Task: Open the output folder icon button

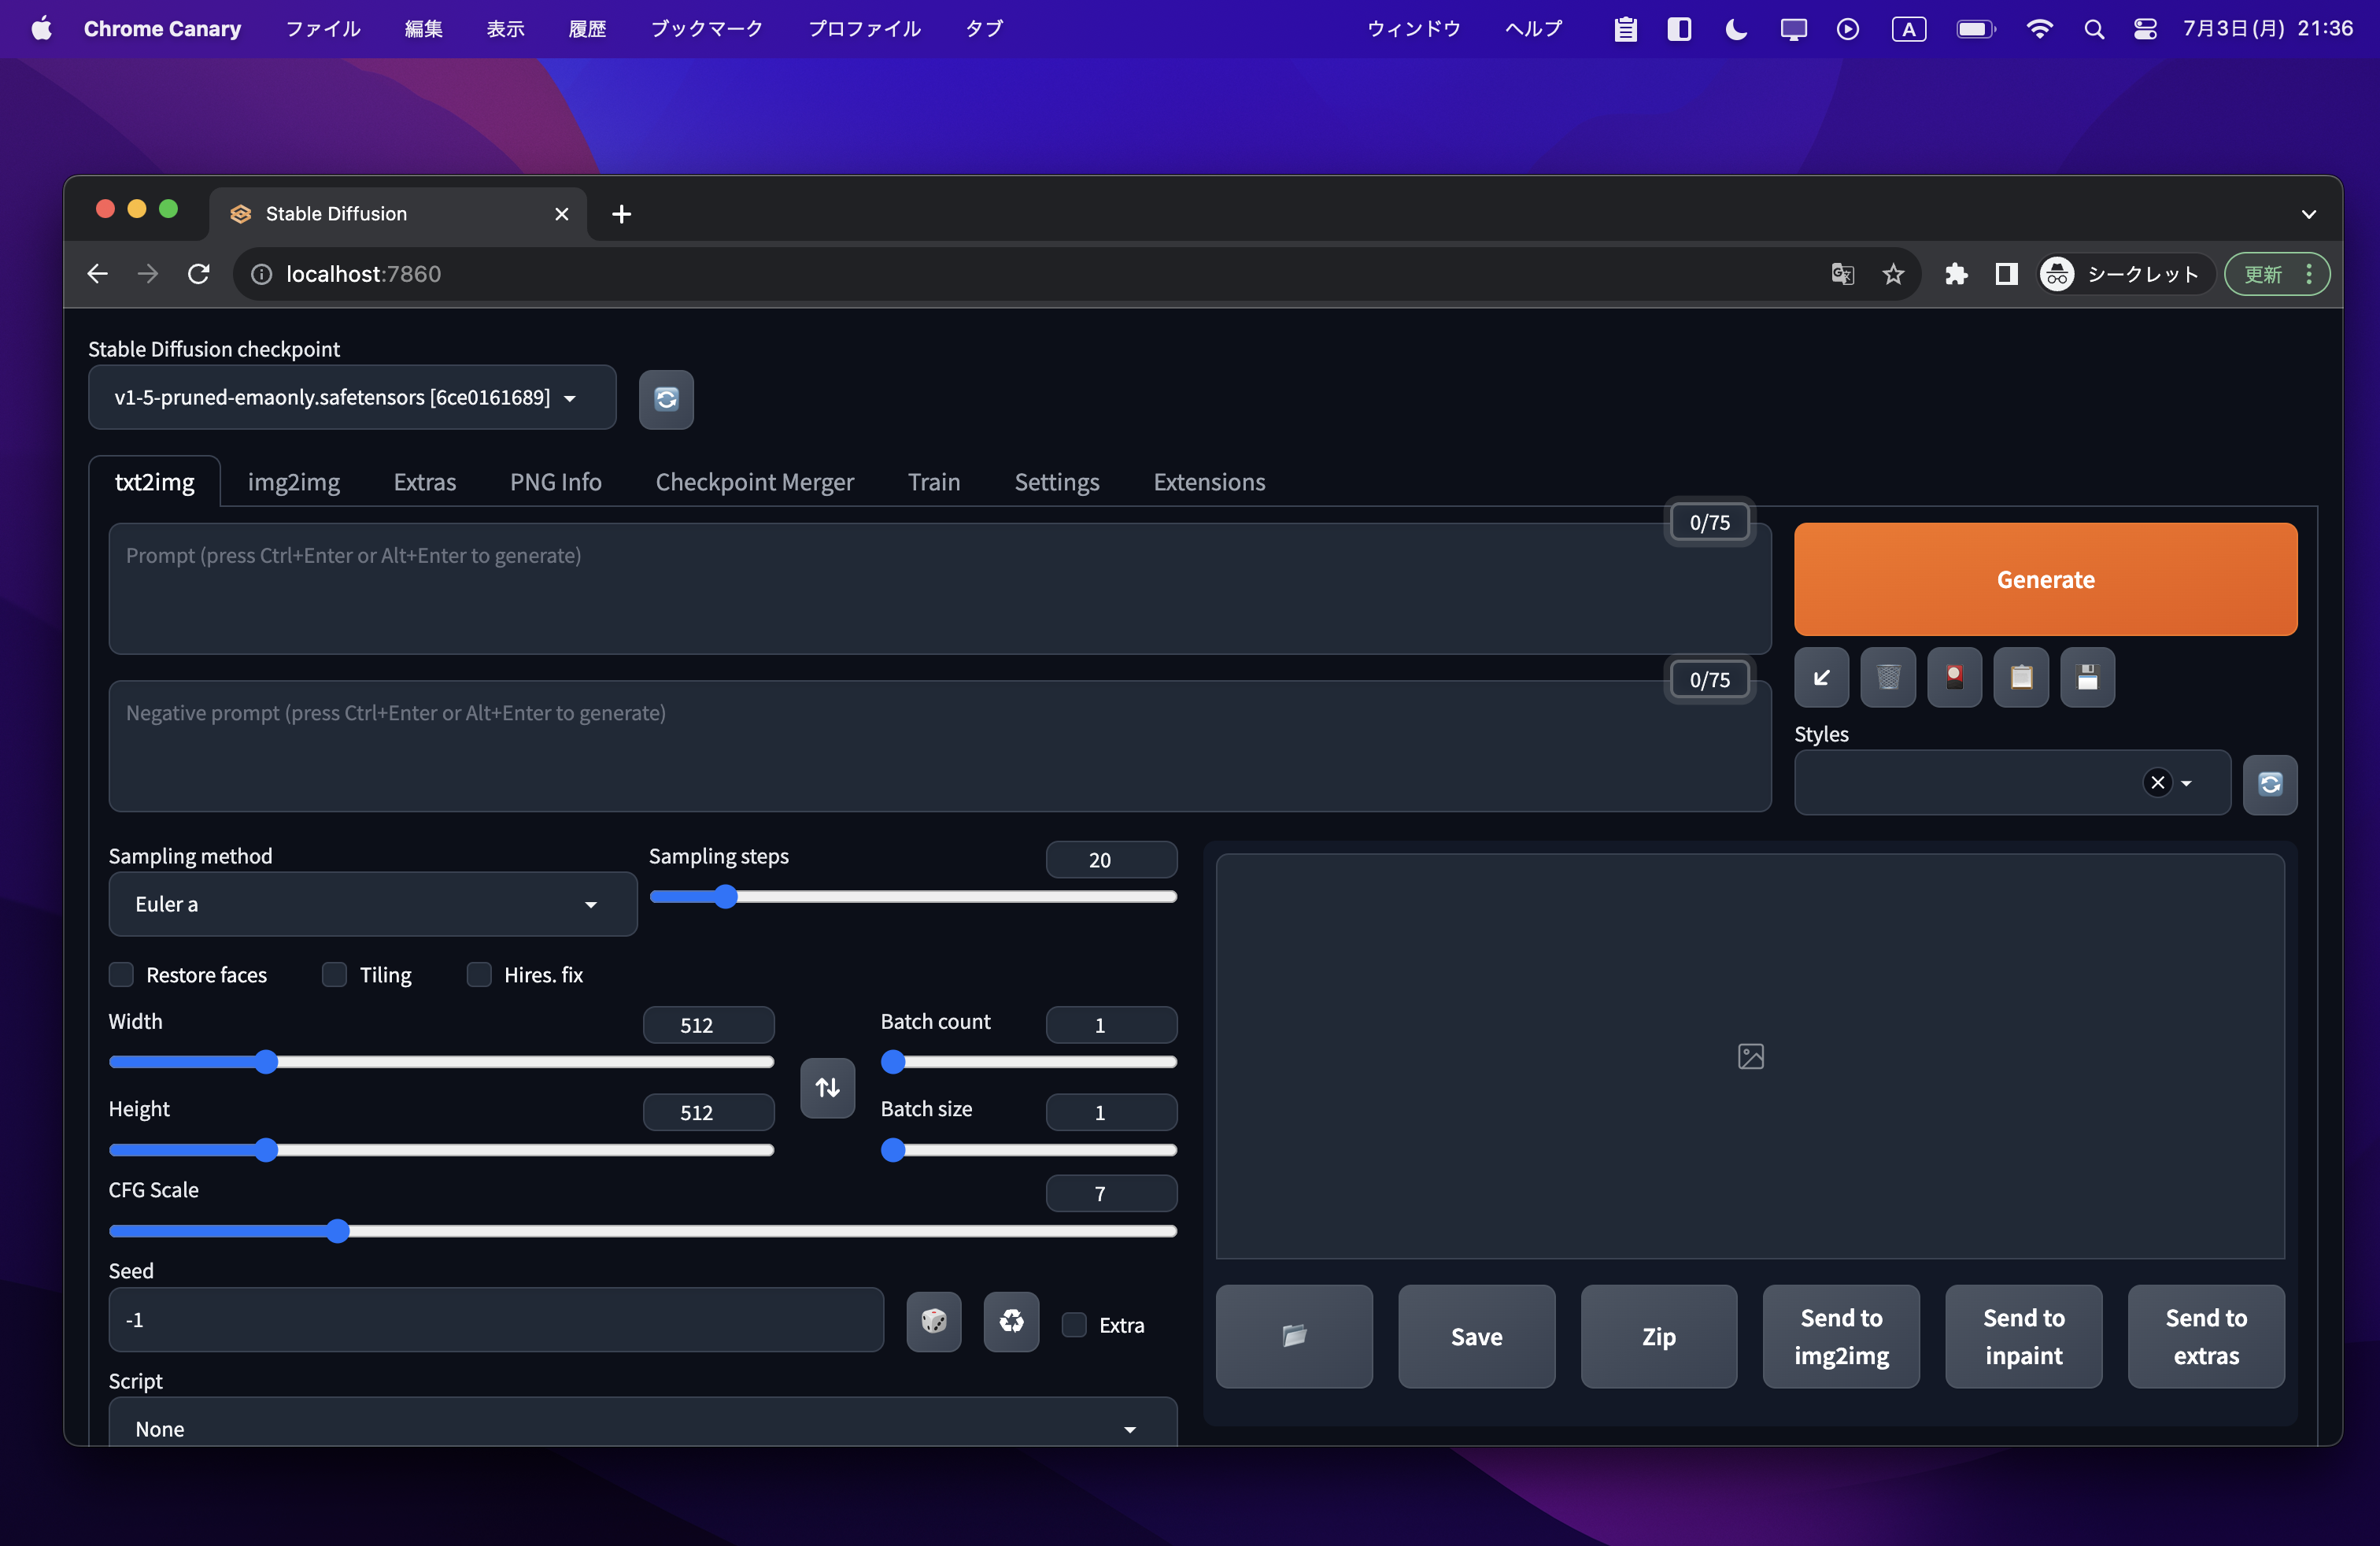Action: coord(1293,1336)
